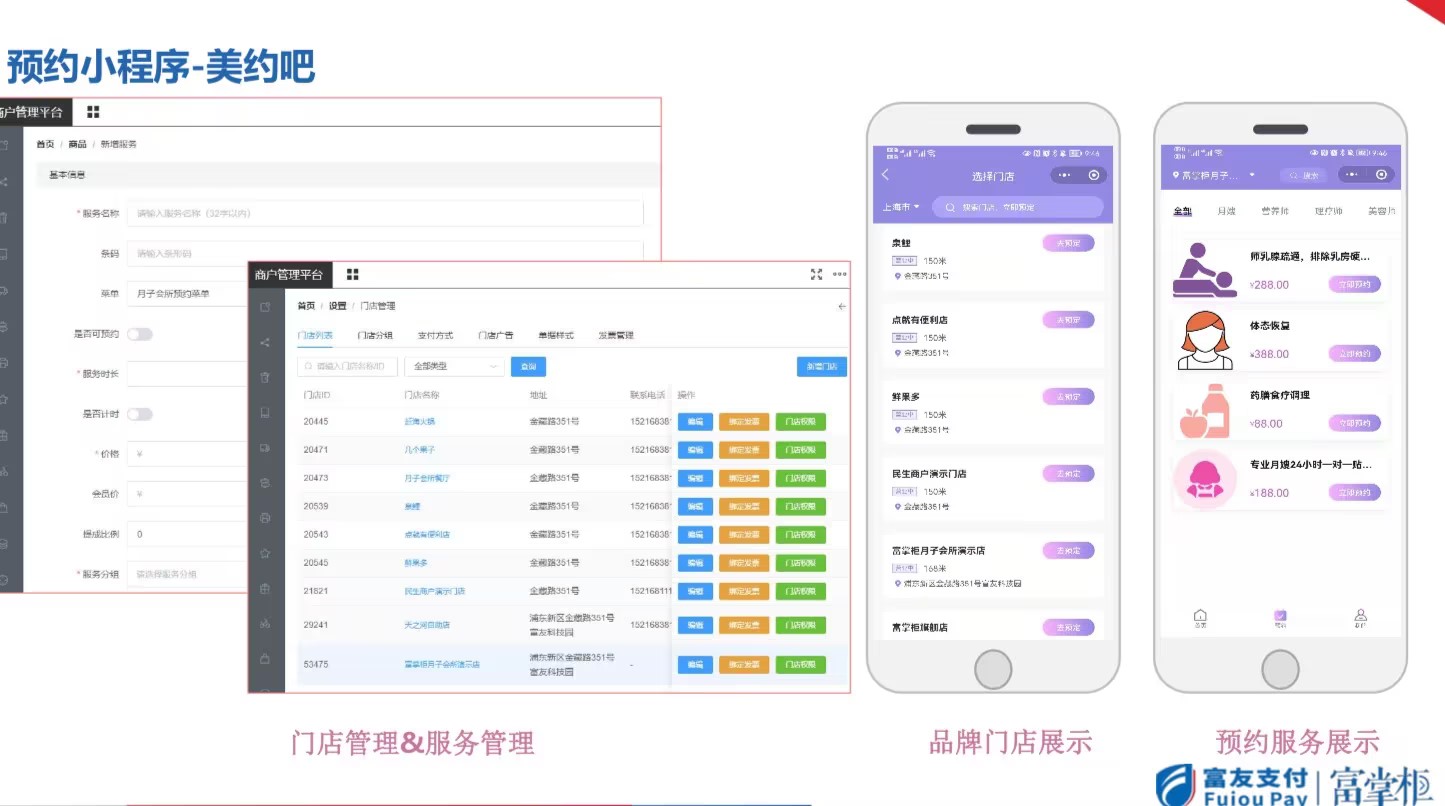Tap purple booking icon in phone bottom bar
The width and height of the screenshot is (1445, 806).
1280,618
